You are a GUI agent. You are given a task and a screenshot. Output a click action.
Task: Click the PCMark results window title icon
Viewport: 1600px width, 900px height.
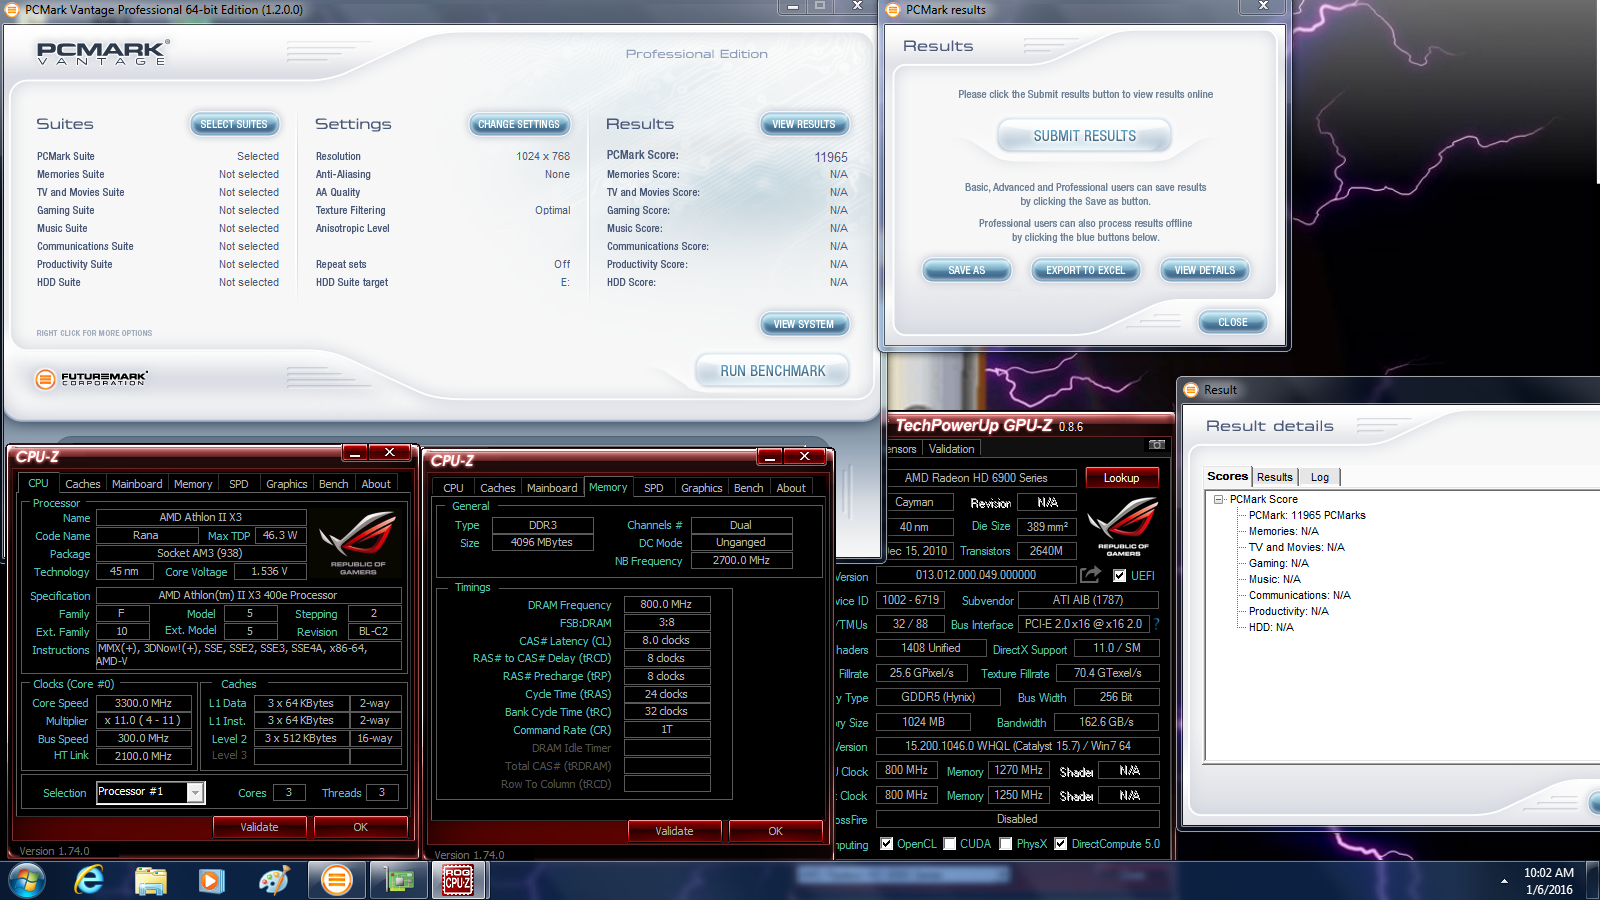(894, 9)
